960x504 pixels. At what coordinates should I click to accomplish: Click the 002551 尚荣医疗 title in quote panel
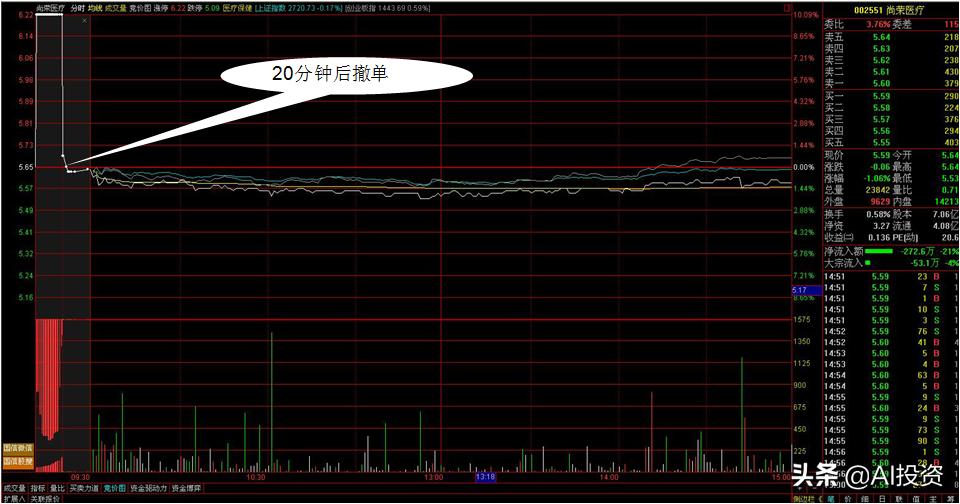coord(889,10)
